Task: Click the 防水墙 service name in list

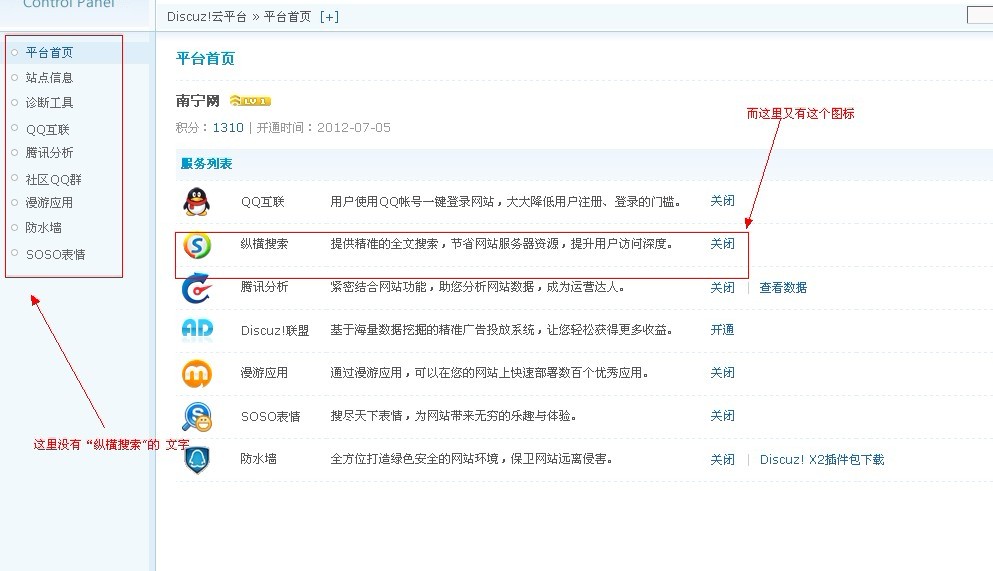Action: [258, 459]
